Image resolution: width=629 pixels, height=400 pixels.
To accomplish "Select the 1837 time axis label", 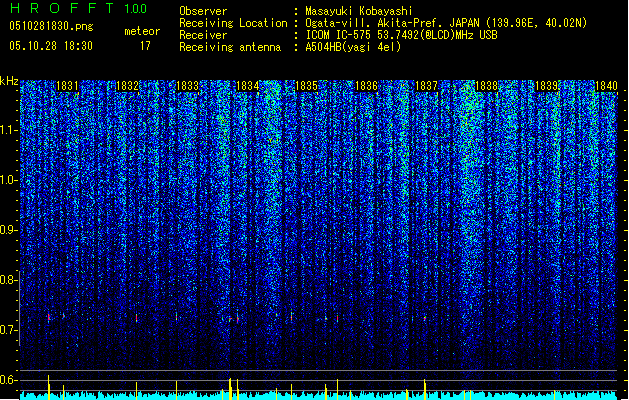I will (x=426, y=86).
